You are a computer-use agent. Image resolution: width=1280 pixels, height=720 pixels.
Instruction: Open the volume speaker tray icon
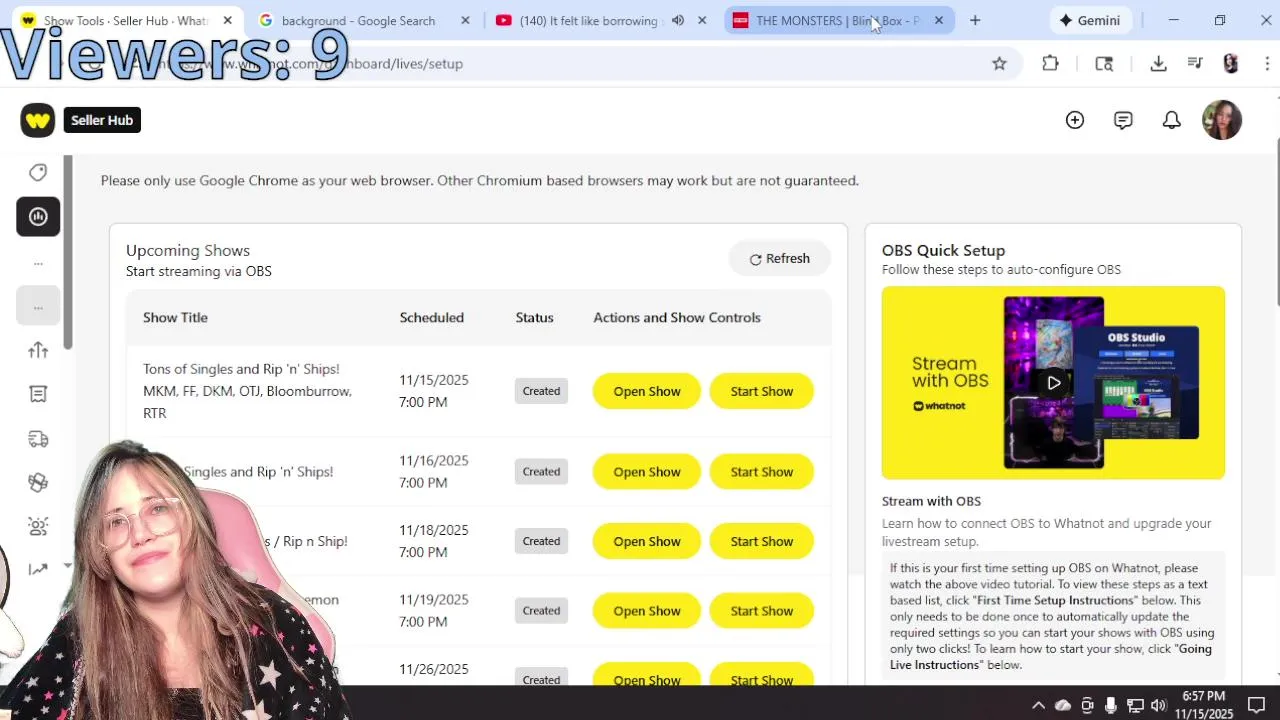[x=1159, y=705]
